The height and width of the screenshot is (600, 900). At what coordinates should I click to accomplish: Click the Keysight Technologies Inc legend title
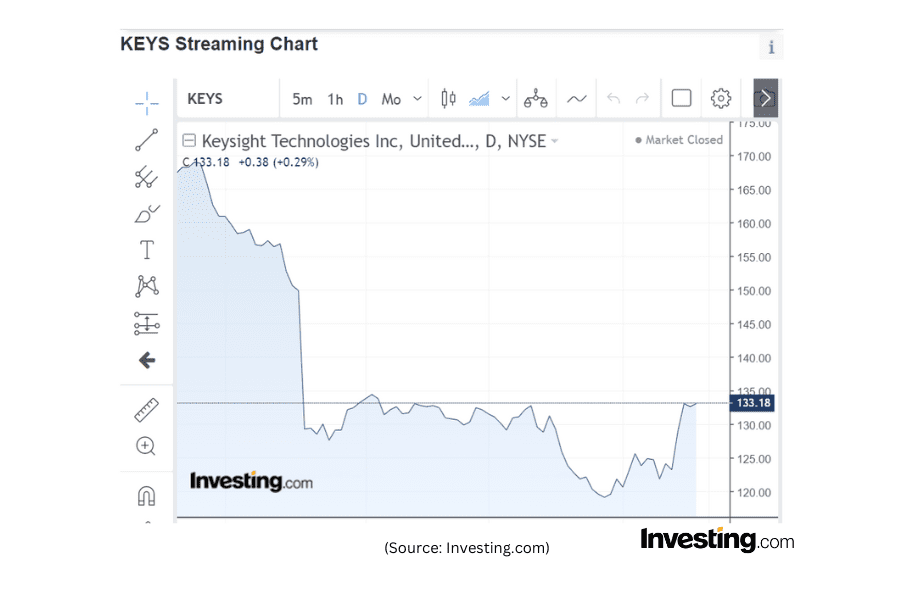(x=374, y=141)
